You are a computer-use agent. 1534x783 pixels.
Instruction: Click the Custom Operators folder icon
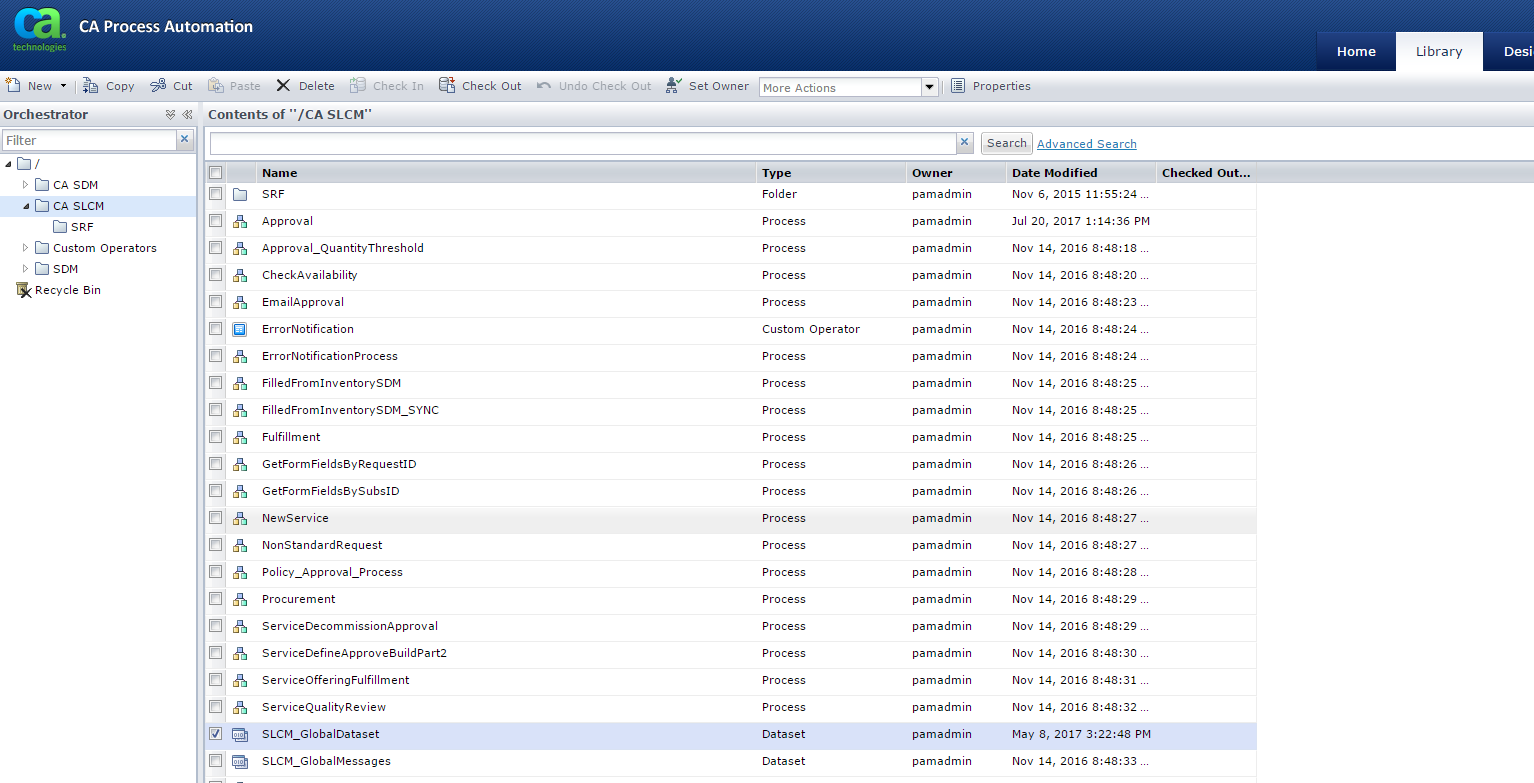42,248
